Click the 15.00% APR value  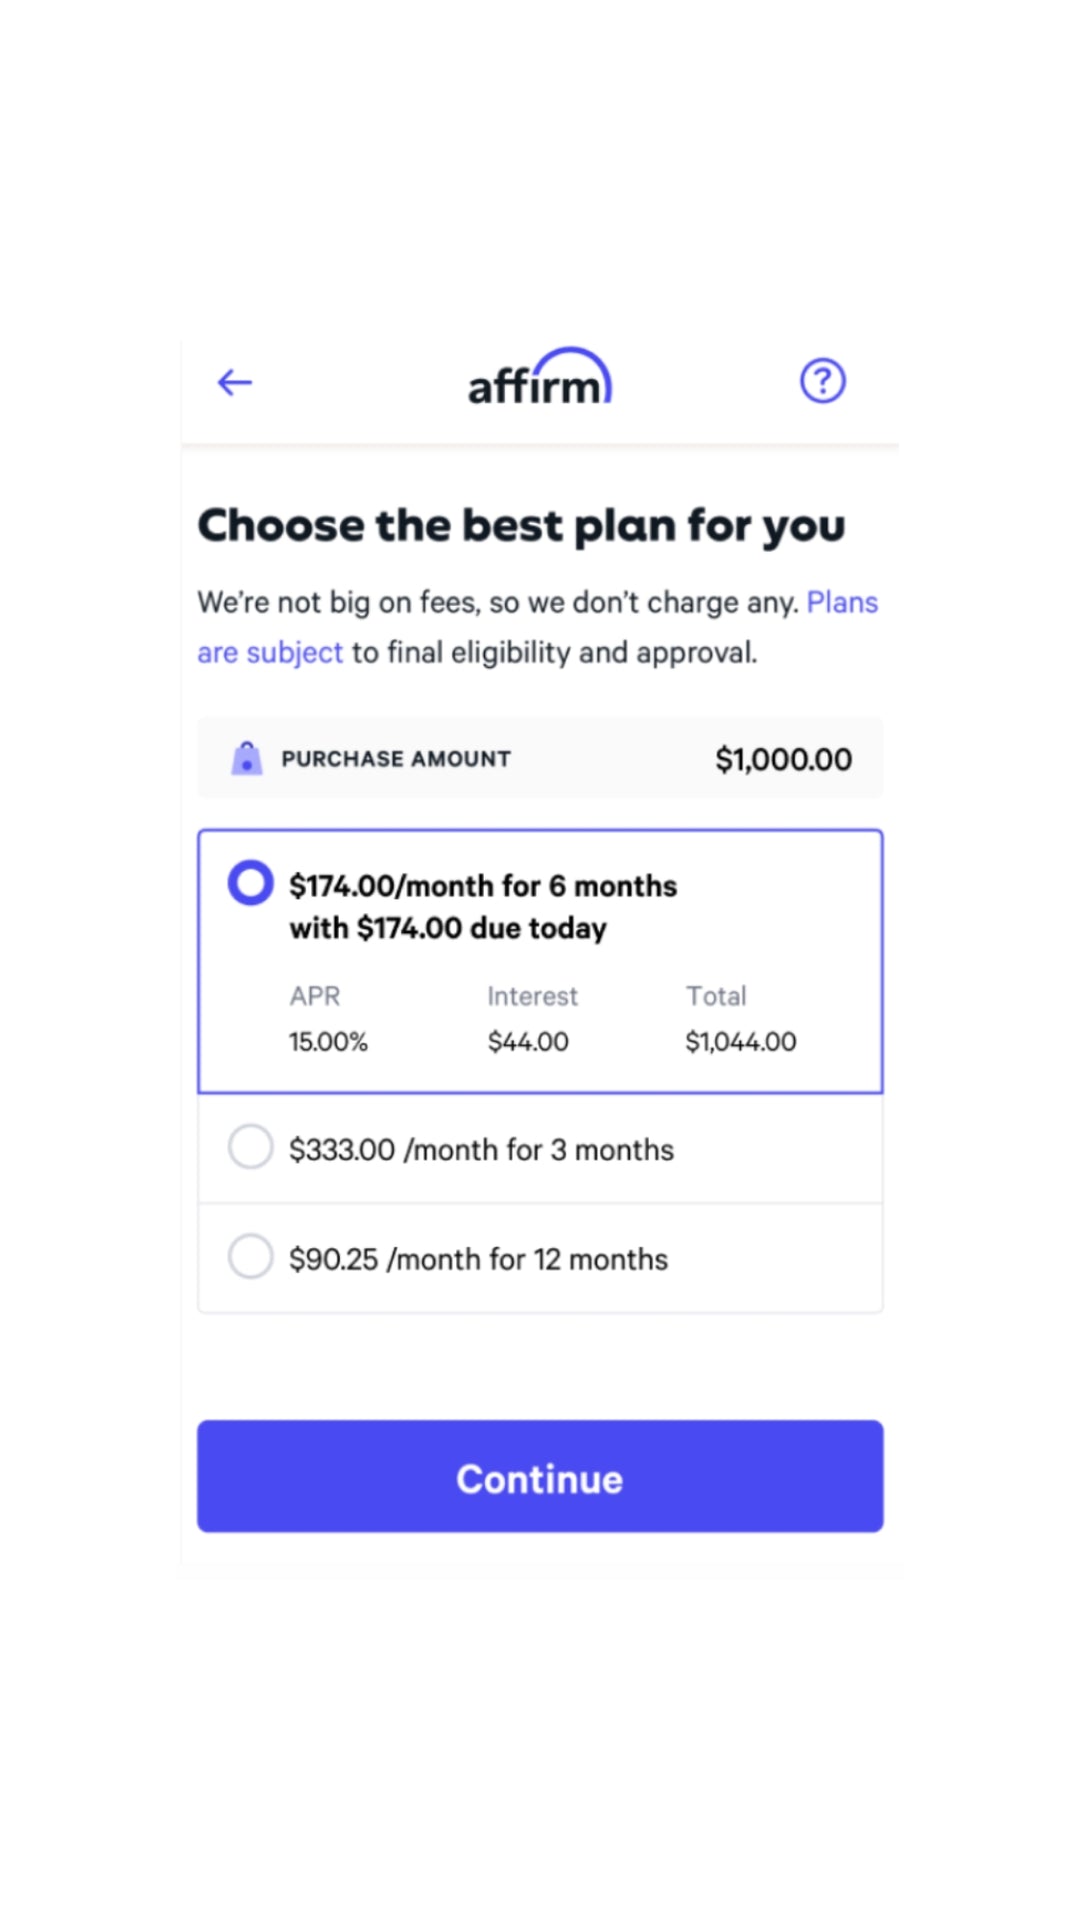pos(328,1042)
